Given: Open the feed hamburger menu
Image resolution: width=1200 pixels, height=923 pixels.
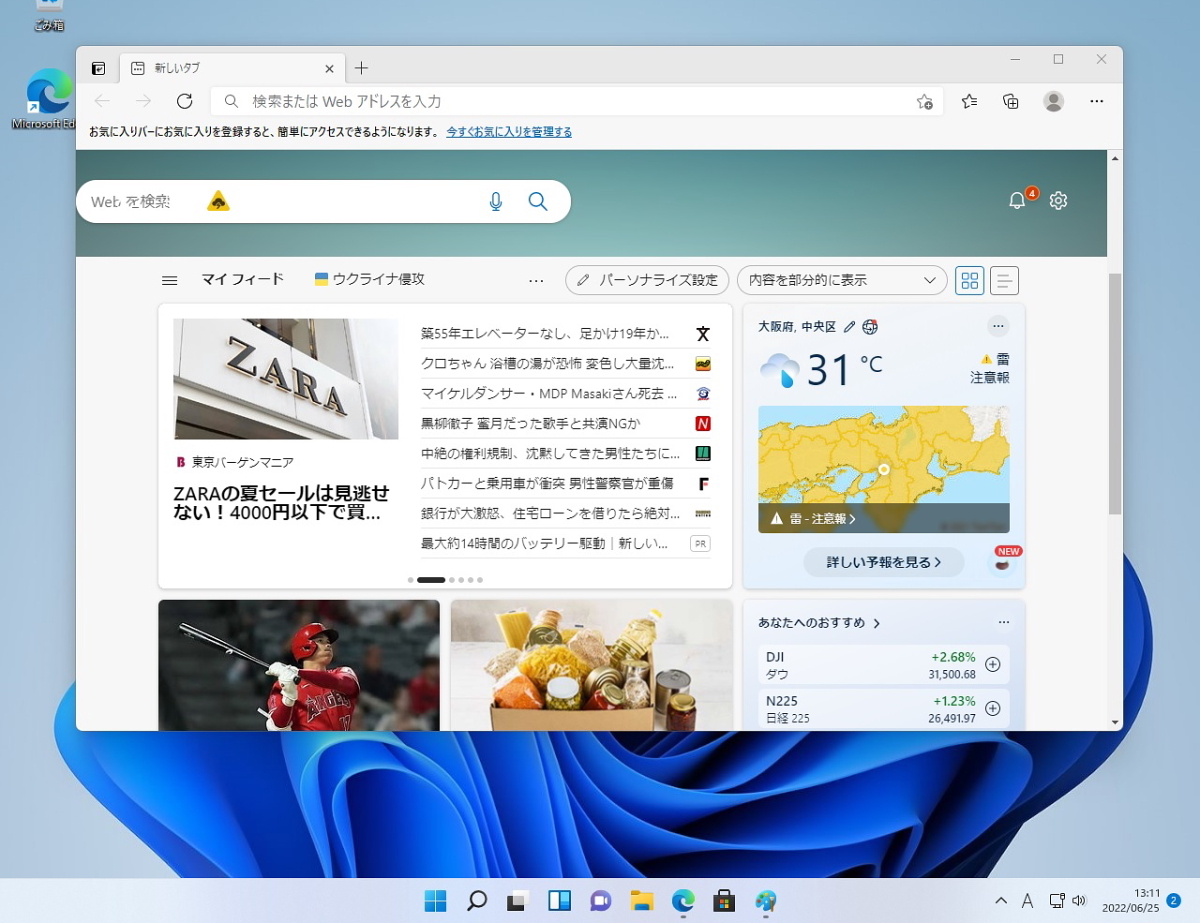Looking at the screenshot, I should [x=170, y=280].
